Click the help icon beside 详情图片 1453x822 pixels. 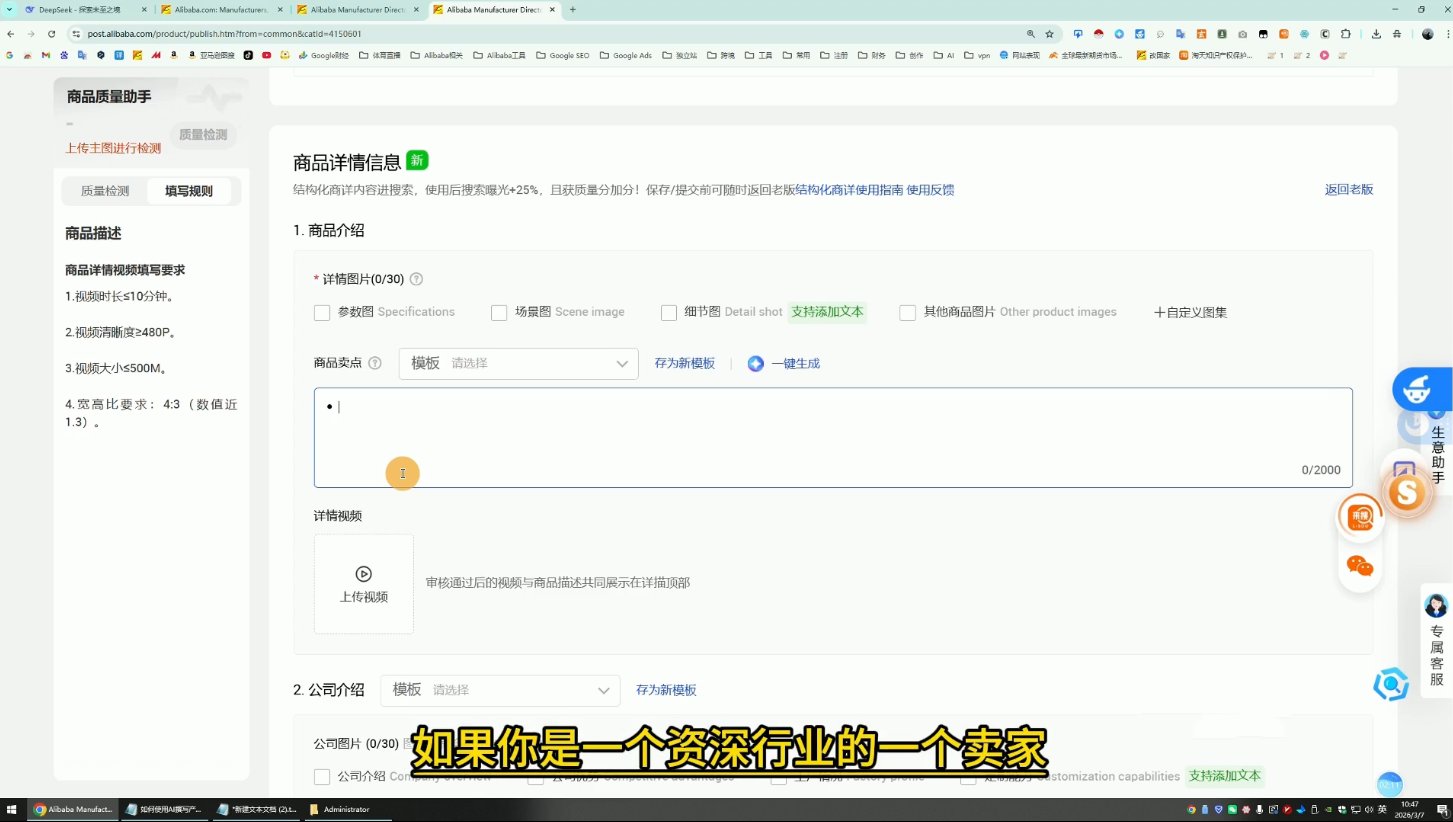click(x=416, y=279)
